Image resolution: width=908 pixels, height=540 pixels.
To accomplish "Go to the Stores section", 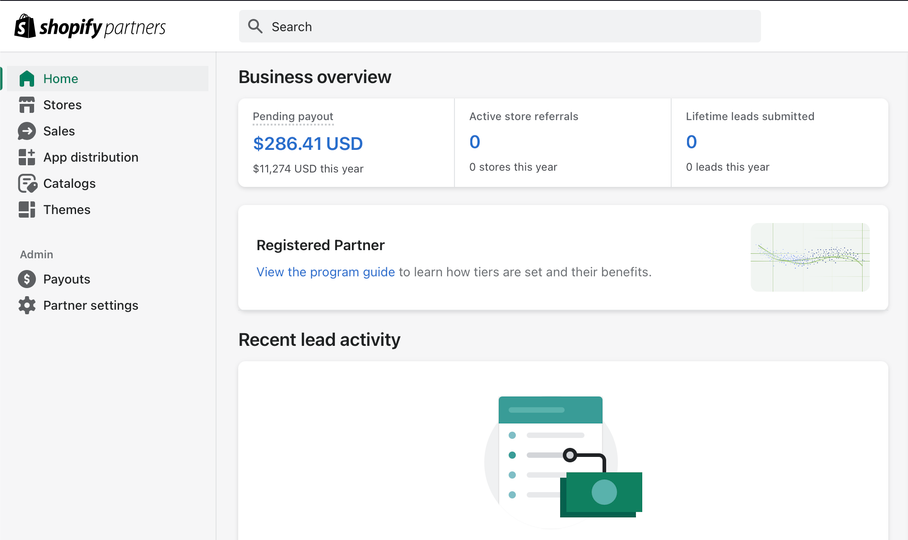I will tap(62, 105).
